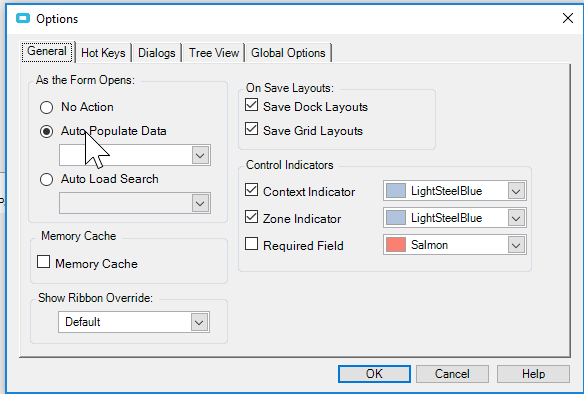Screen dimensions: 584x394
Task: Click the Options dialog title icon
Action: point(23,18)
